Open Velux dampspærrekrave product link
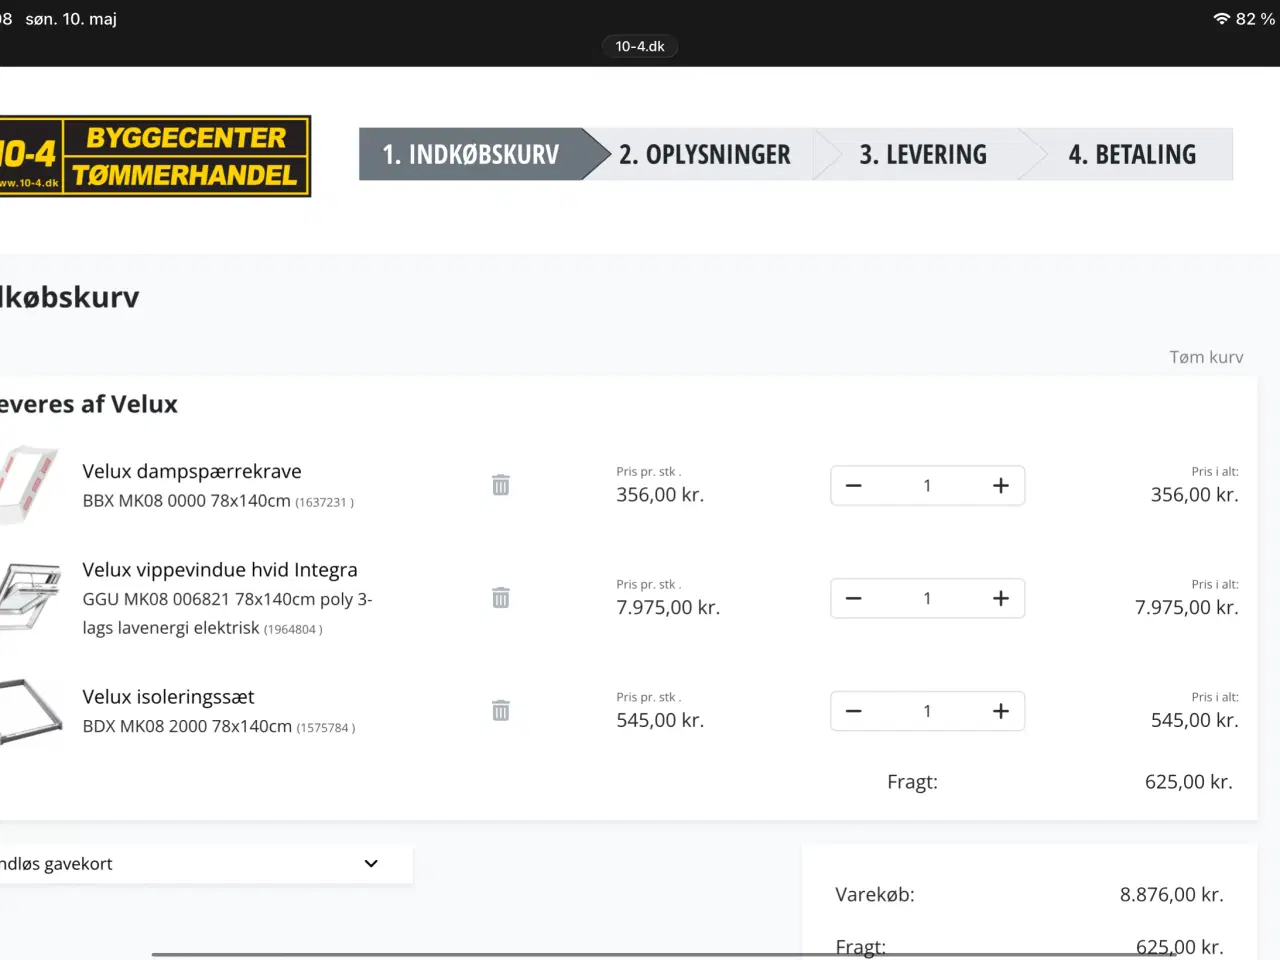The height and width of the screenshot is (960, 1280). click(192, 471)
